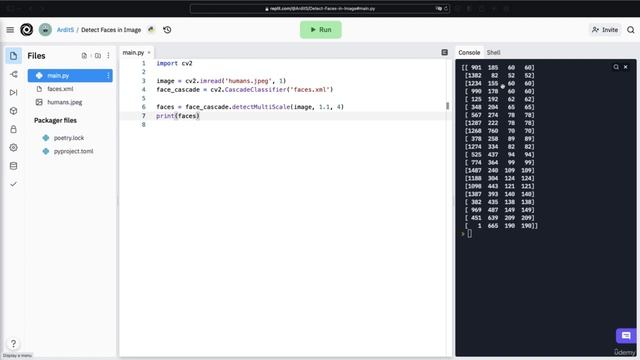Open the Files panel kebab menu
The height and width of the screenshot is (360, 640).
coord(108,56)
